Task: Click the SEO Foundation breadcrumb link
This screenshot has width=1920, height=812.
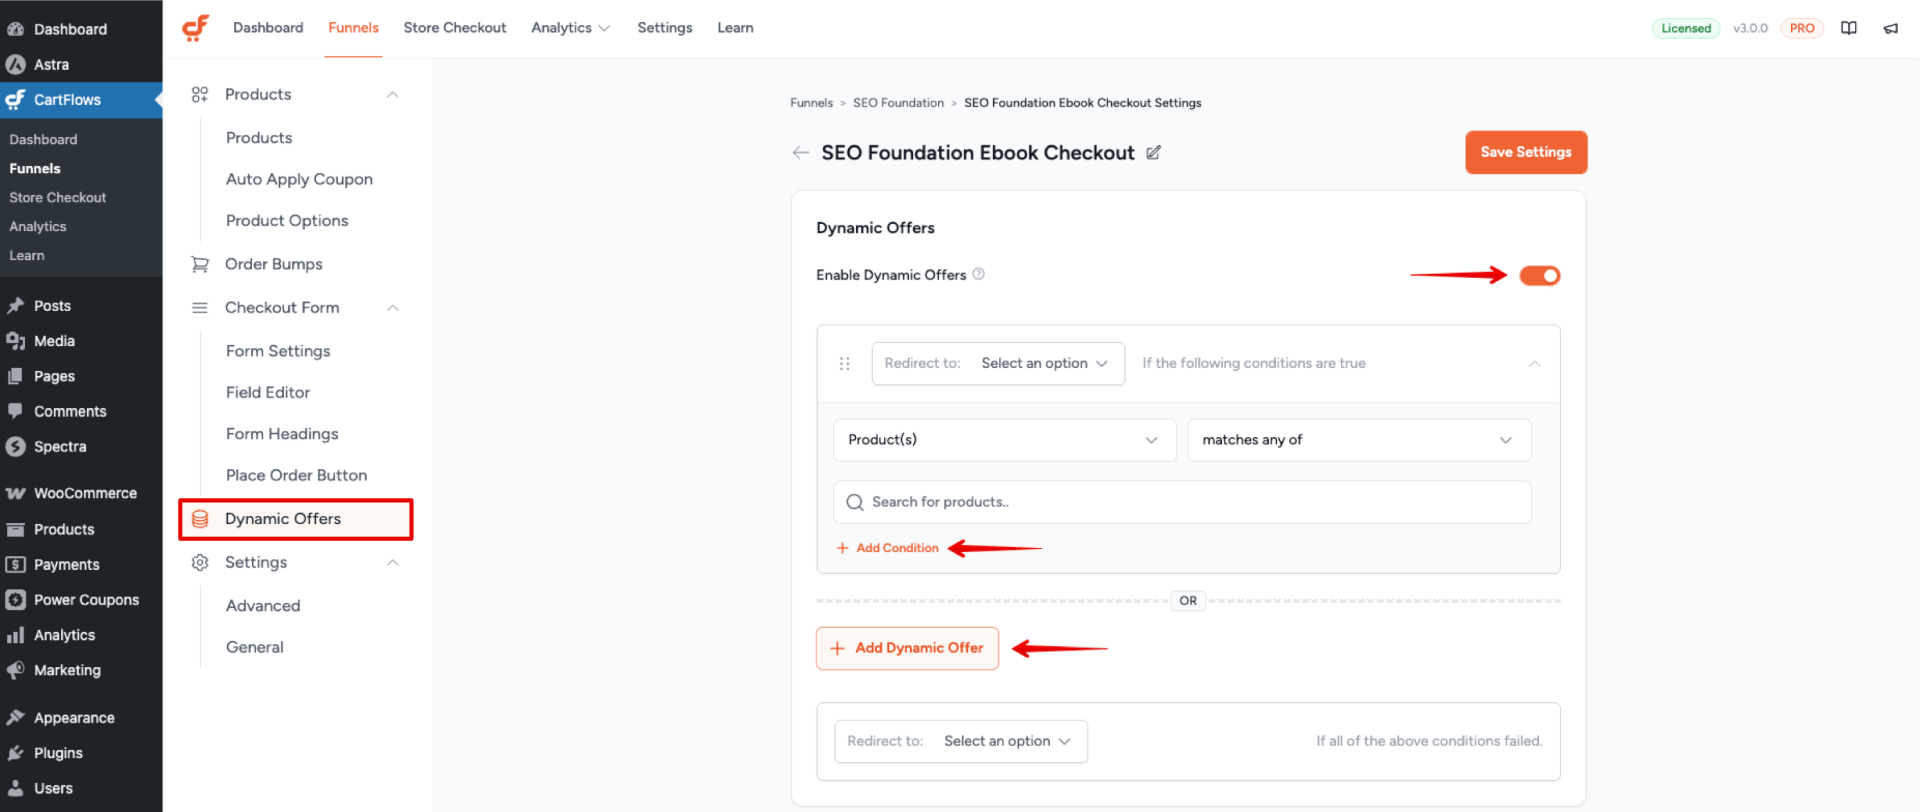Action: point(898,103)
